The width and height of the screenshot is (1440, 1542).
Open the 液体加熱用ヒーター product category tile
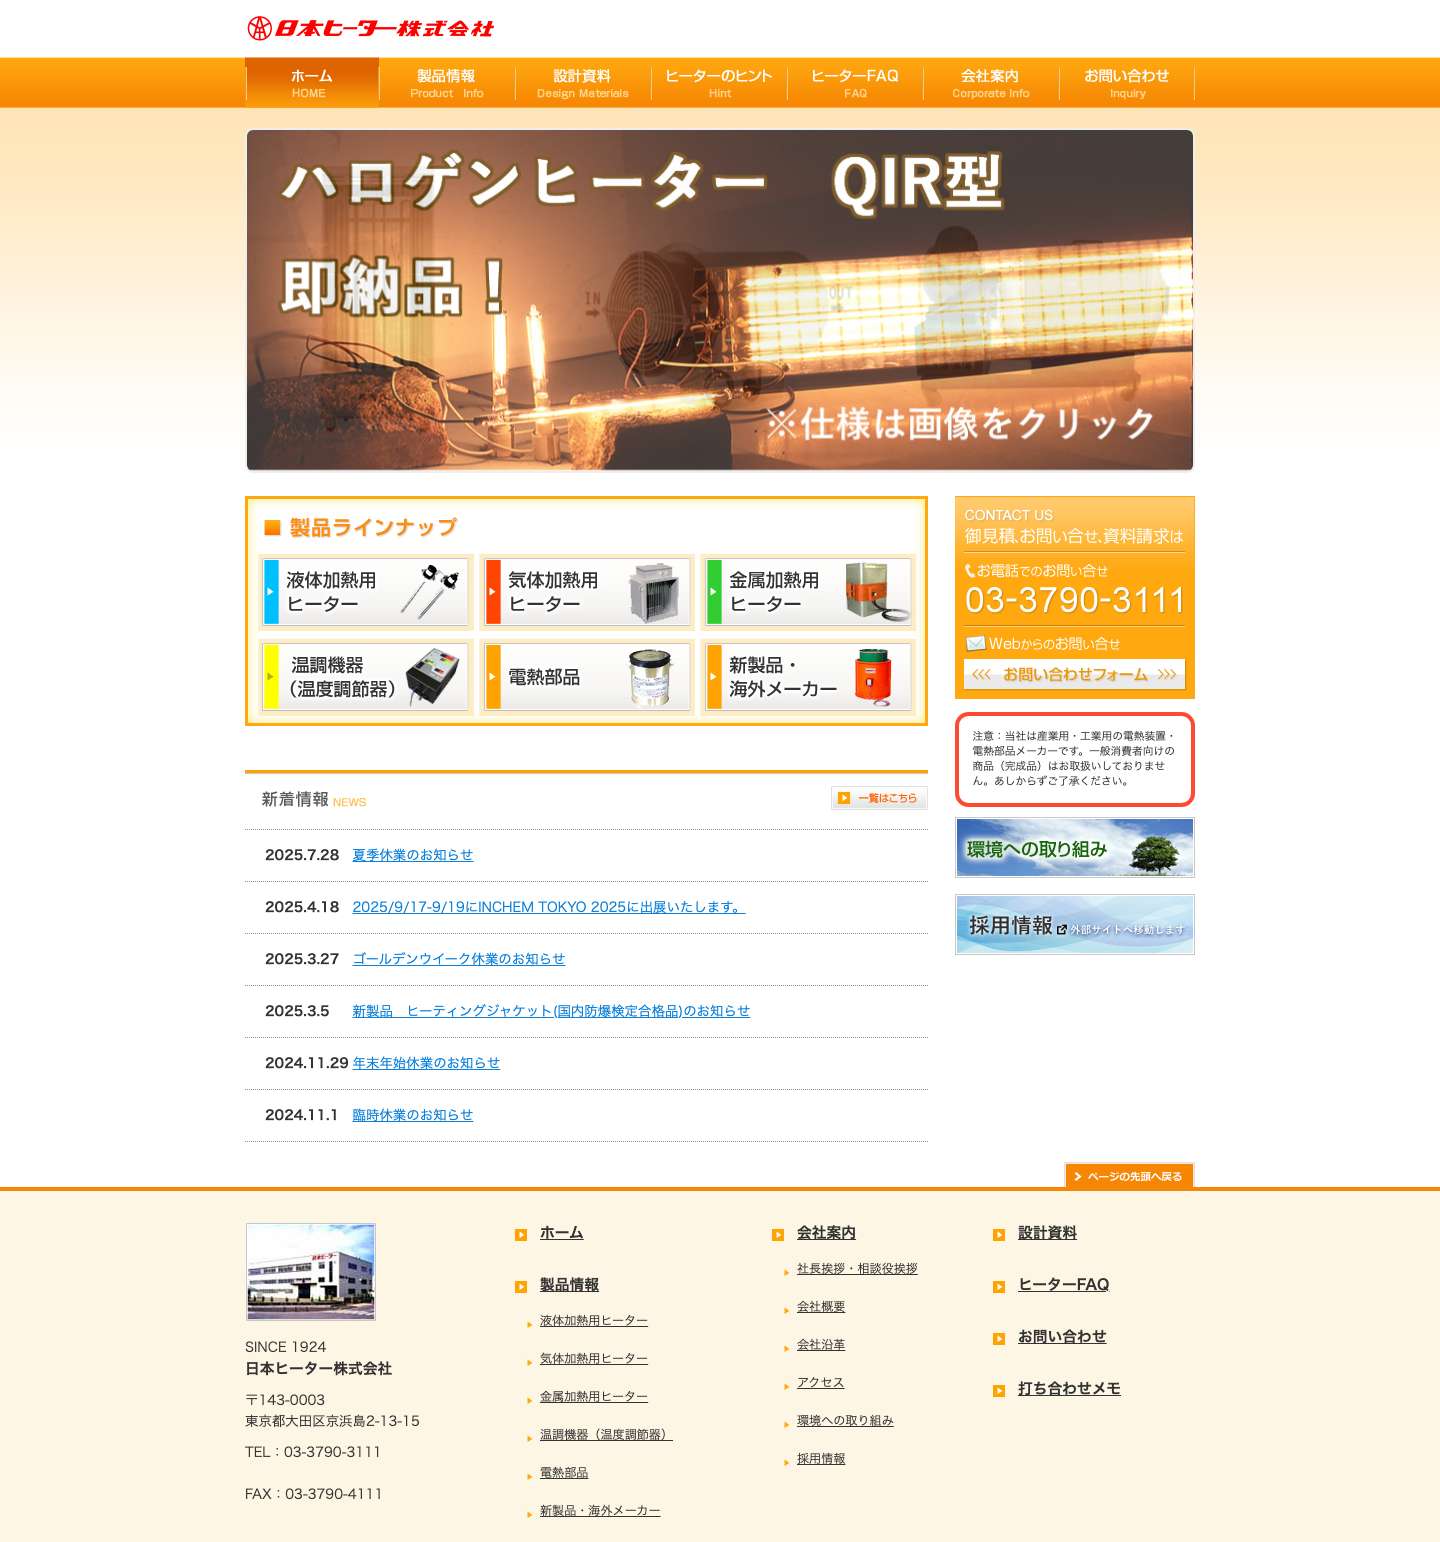[x=364, y=592]
